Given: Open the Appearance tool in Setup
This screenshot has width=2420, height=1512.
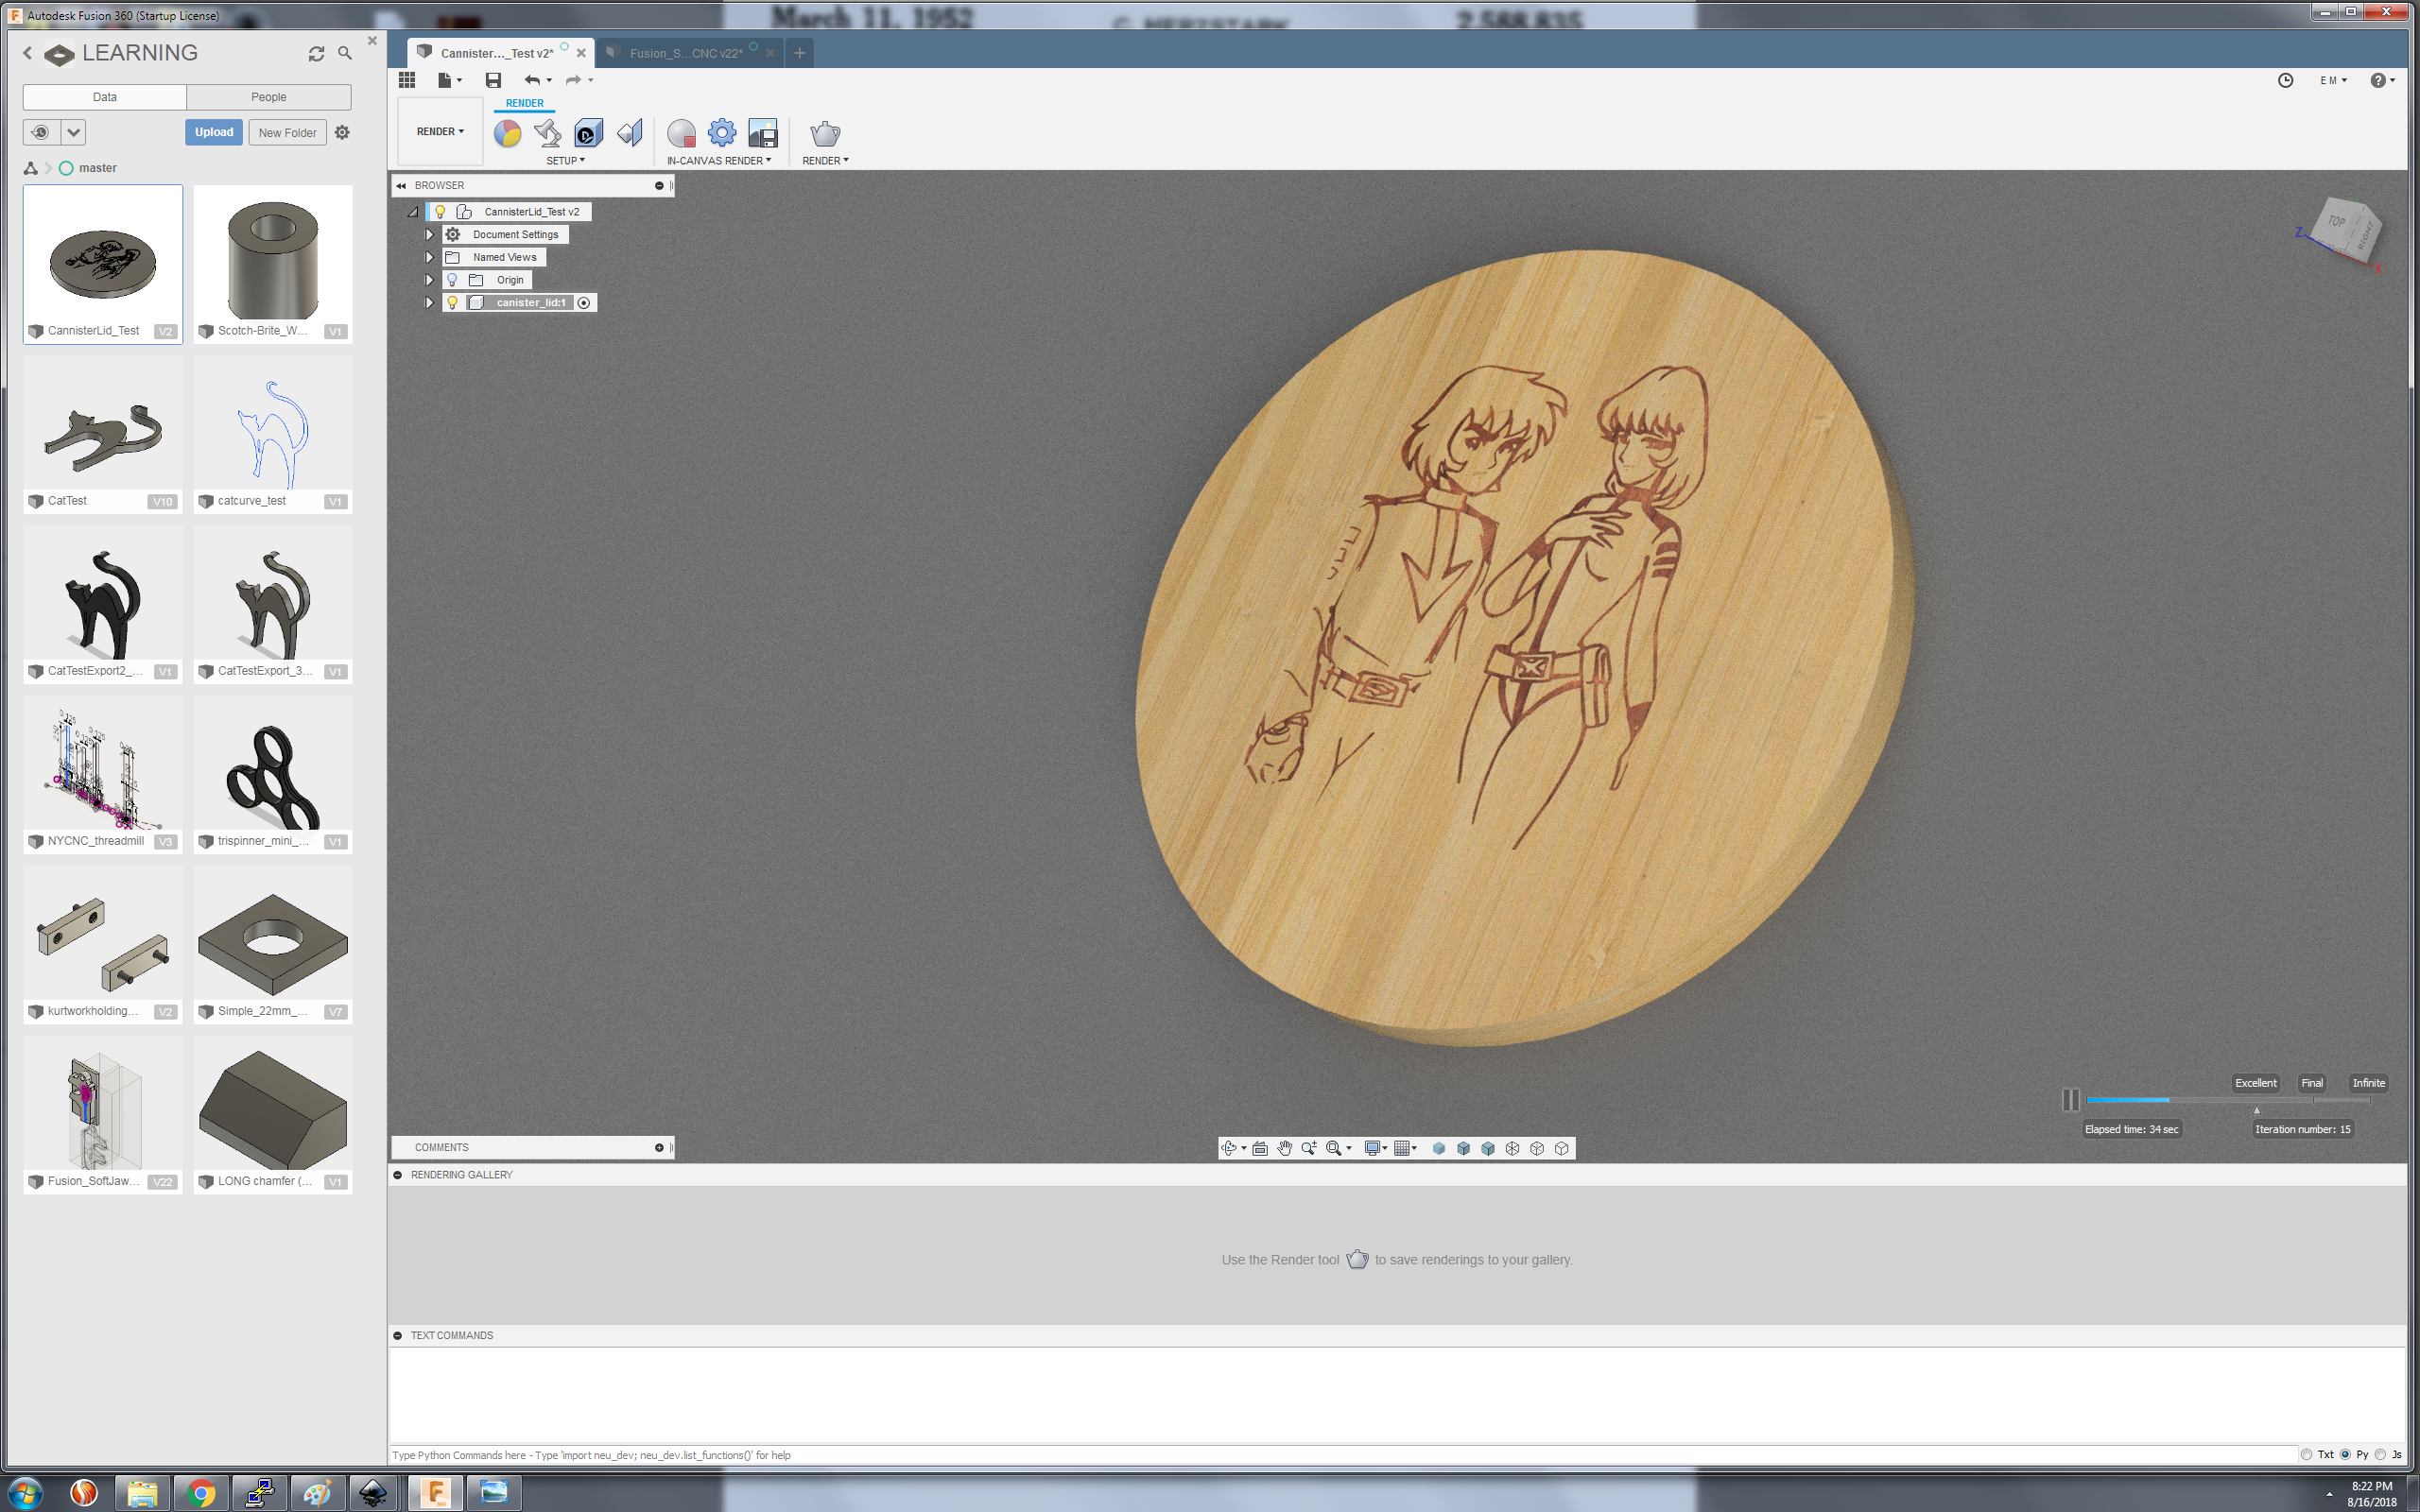Looking at the screenshot, I should [x=507, y=133].
